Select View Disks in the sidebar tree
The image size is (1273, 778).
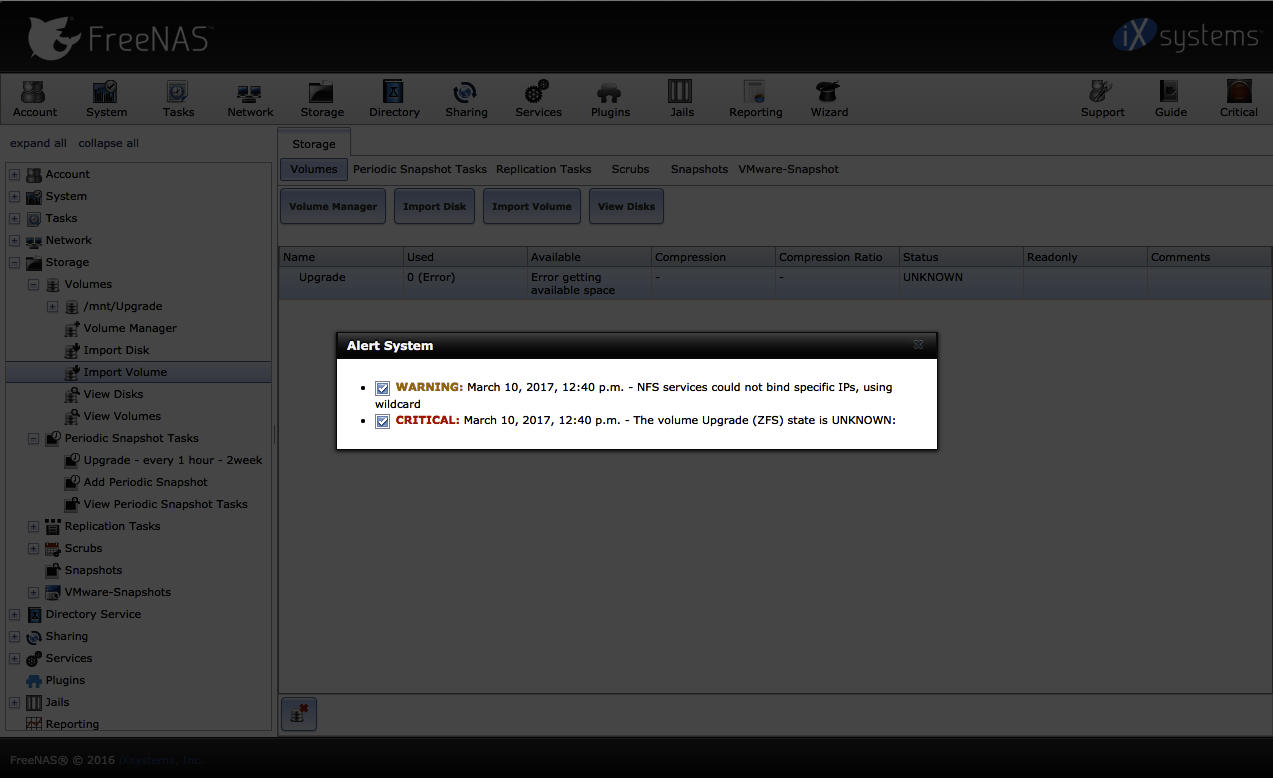[x=113, y=394]
